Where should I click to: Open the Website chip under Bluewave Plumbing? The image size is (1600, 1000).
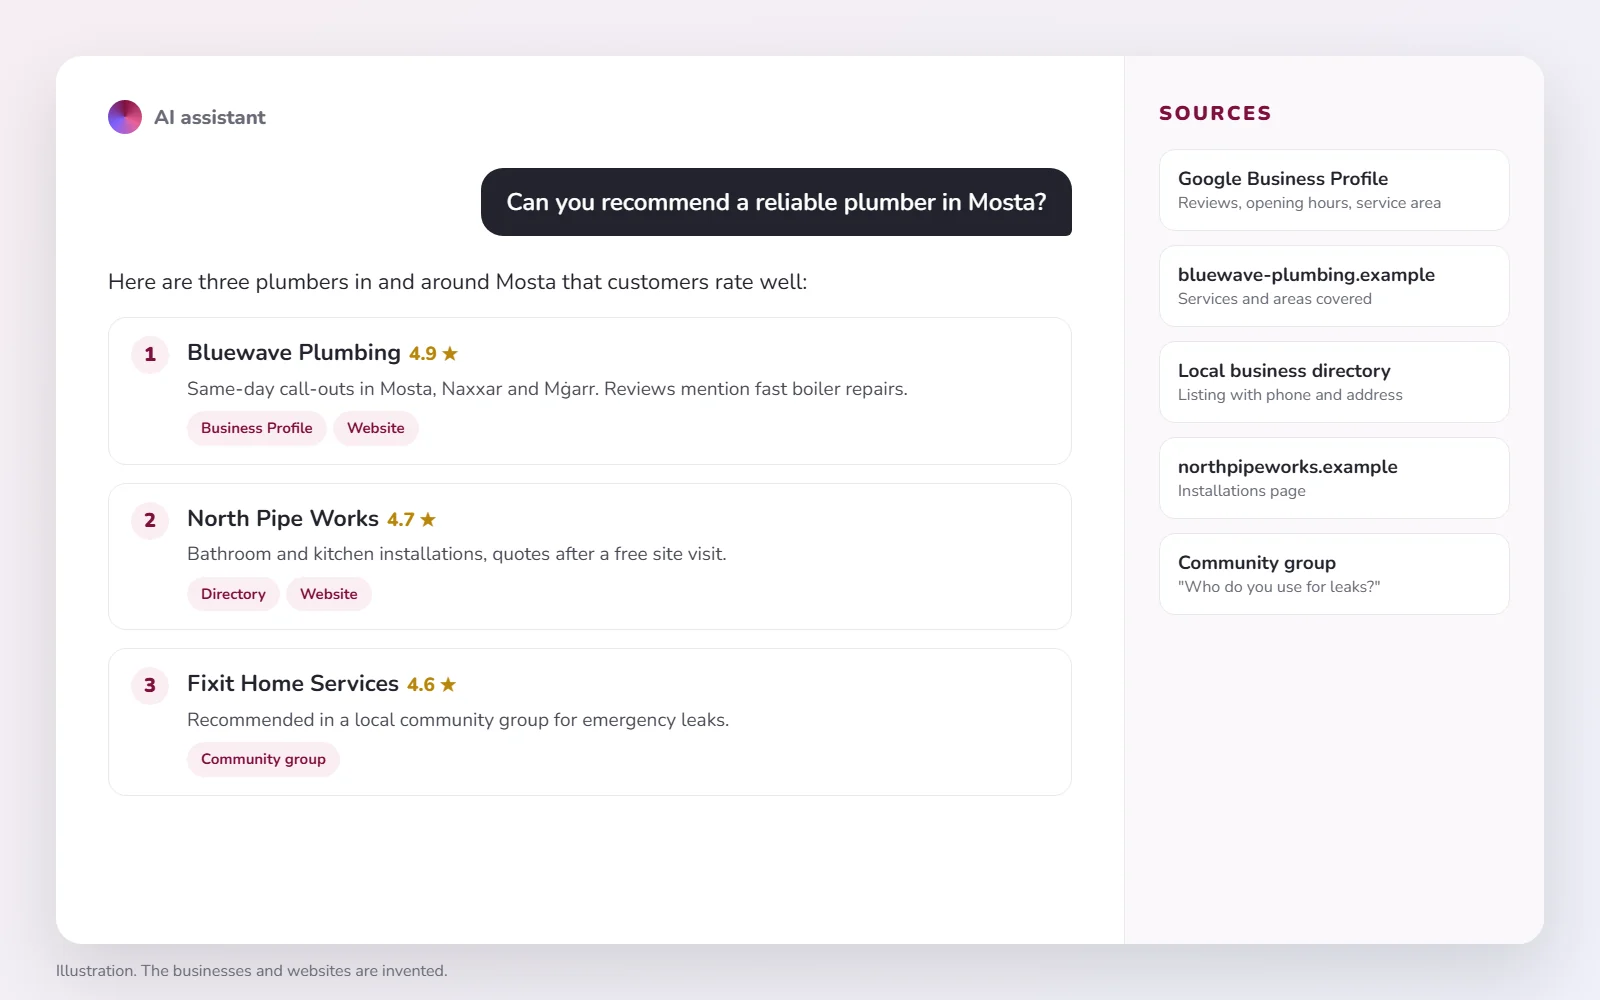click(x=376, y=428)
